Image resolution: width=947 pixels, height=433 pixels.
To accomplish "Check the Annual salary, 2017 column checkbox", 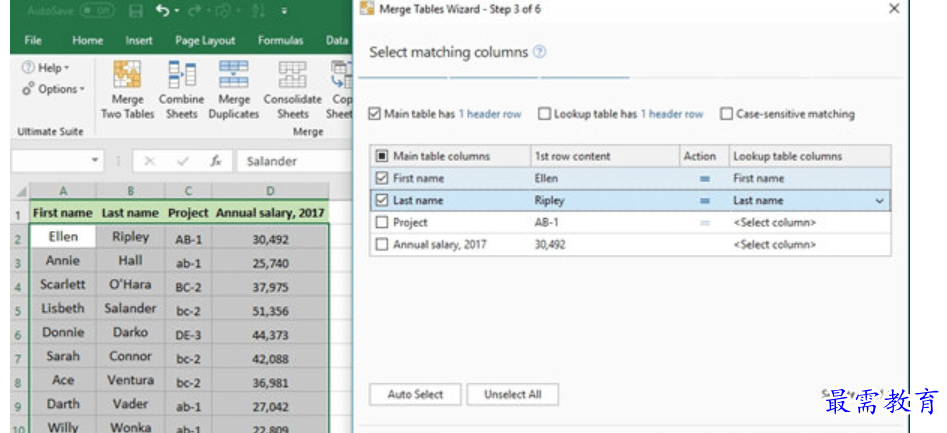I will (x=382, y=245).
